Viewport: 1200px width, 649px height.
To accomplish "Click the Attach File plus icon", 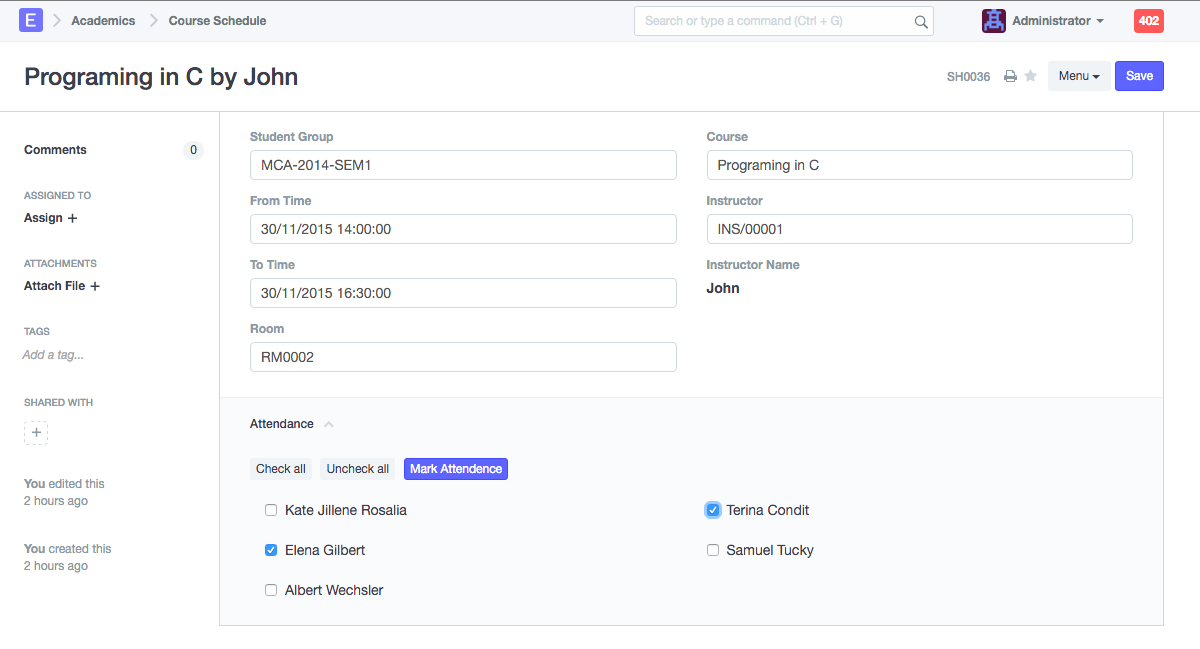I will coord(95,286).
